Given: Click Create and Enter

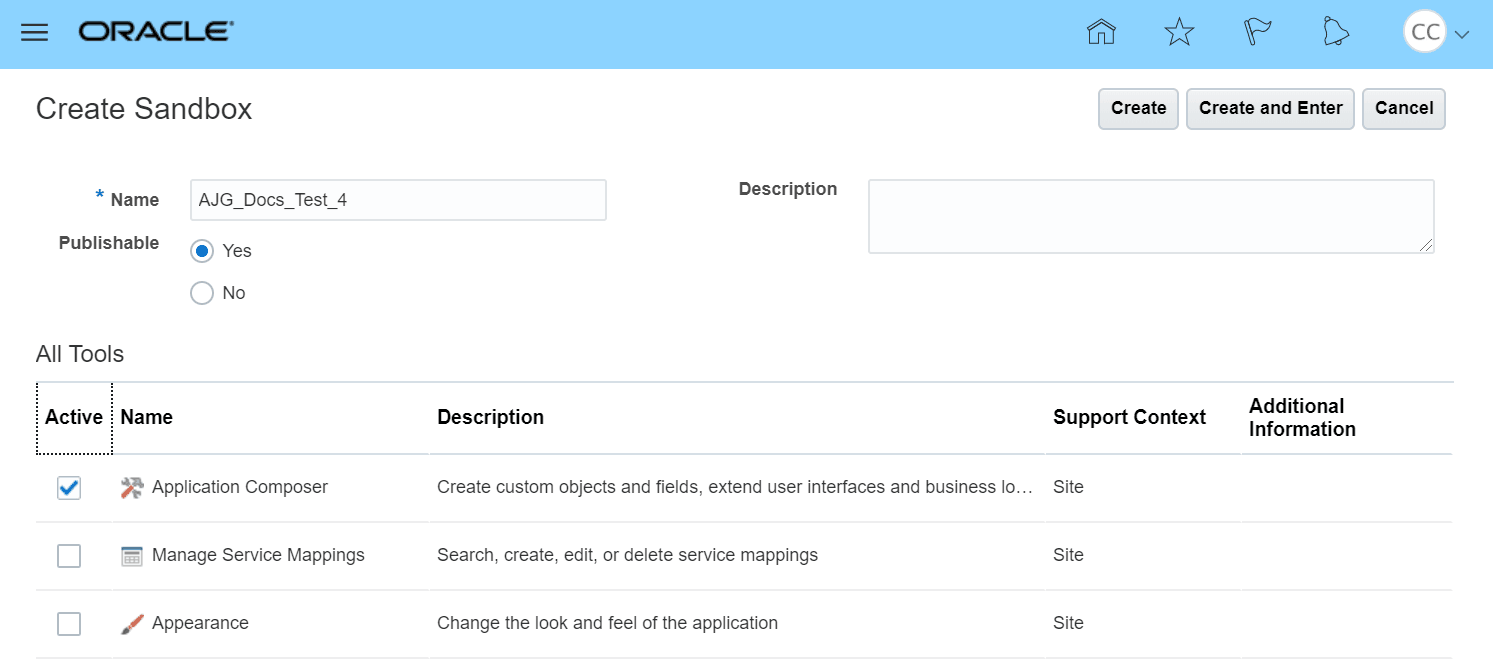Looking at the screenshot, I should pyautogui.click(x=1270, y=108).
